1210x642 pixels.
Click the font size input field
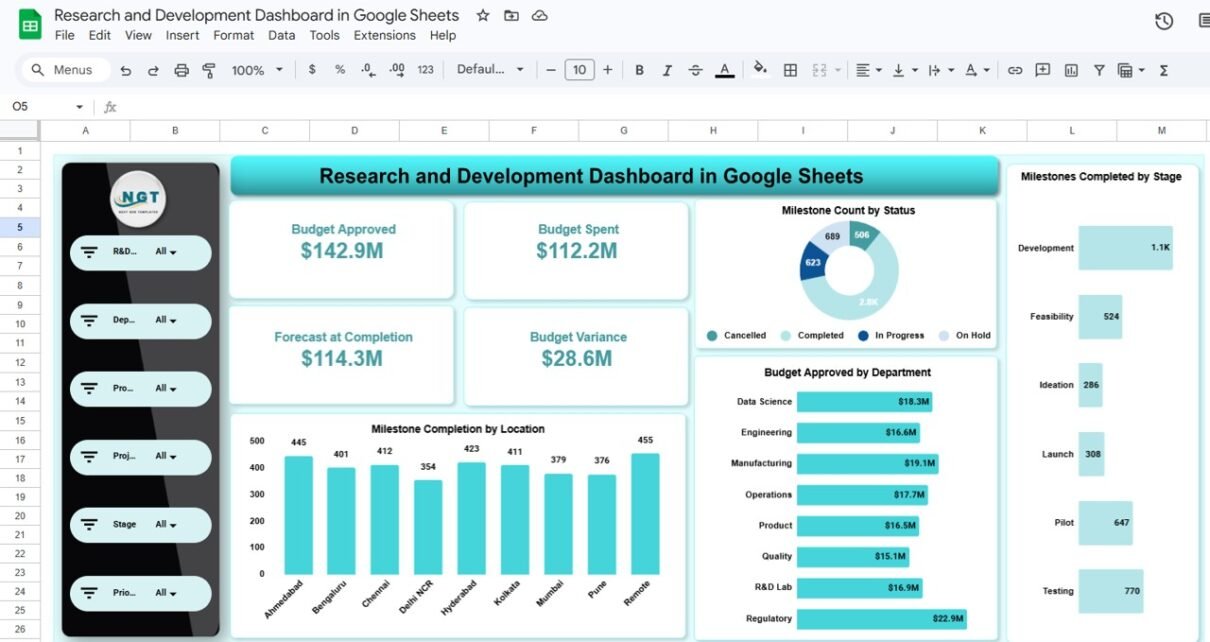[x=579, y=70]
